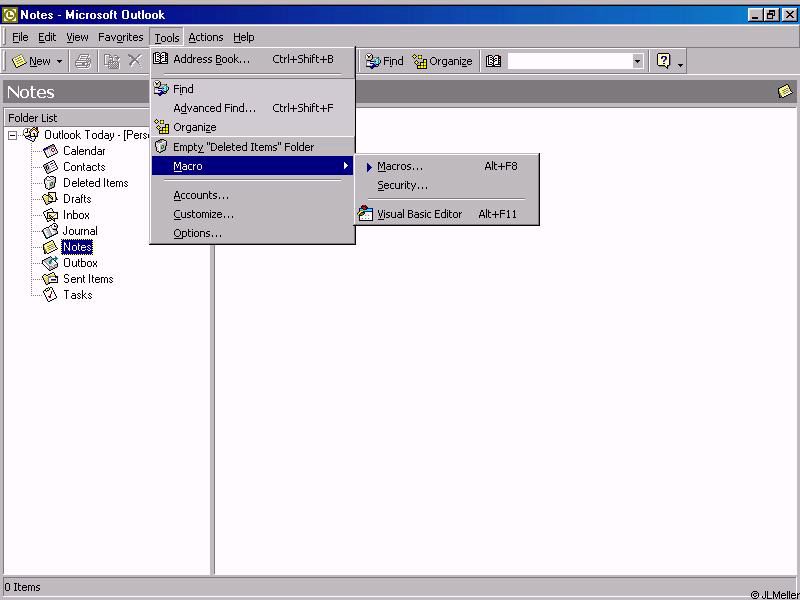Collapse the Outlook Today tree node
The width and height of the screenshot is (800, 600).
(12, 135)
